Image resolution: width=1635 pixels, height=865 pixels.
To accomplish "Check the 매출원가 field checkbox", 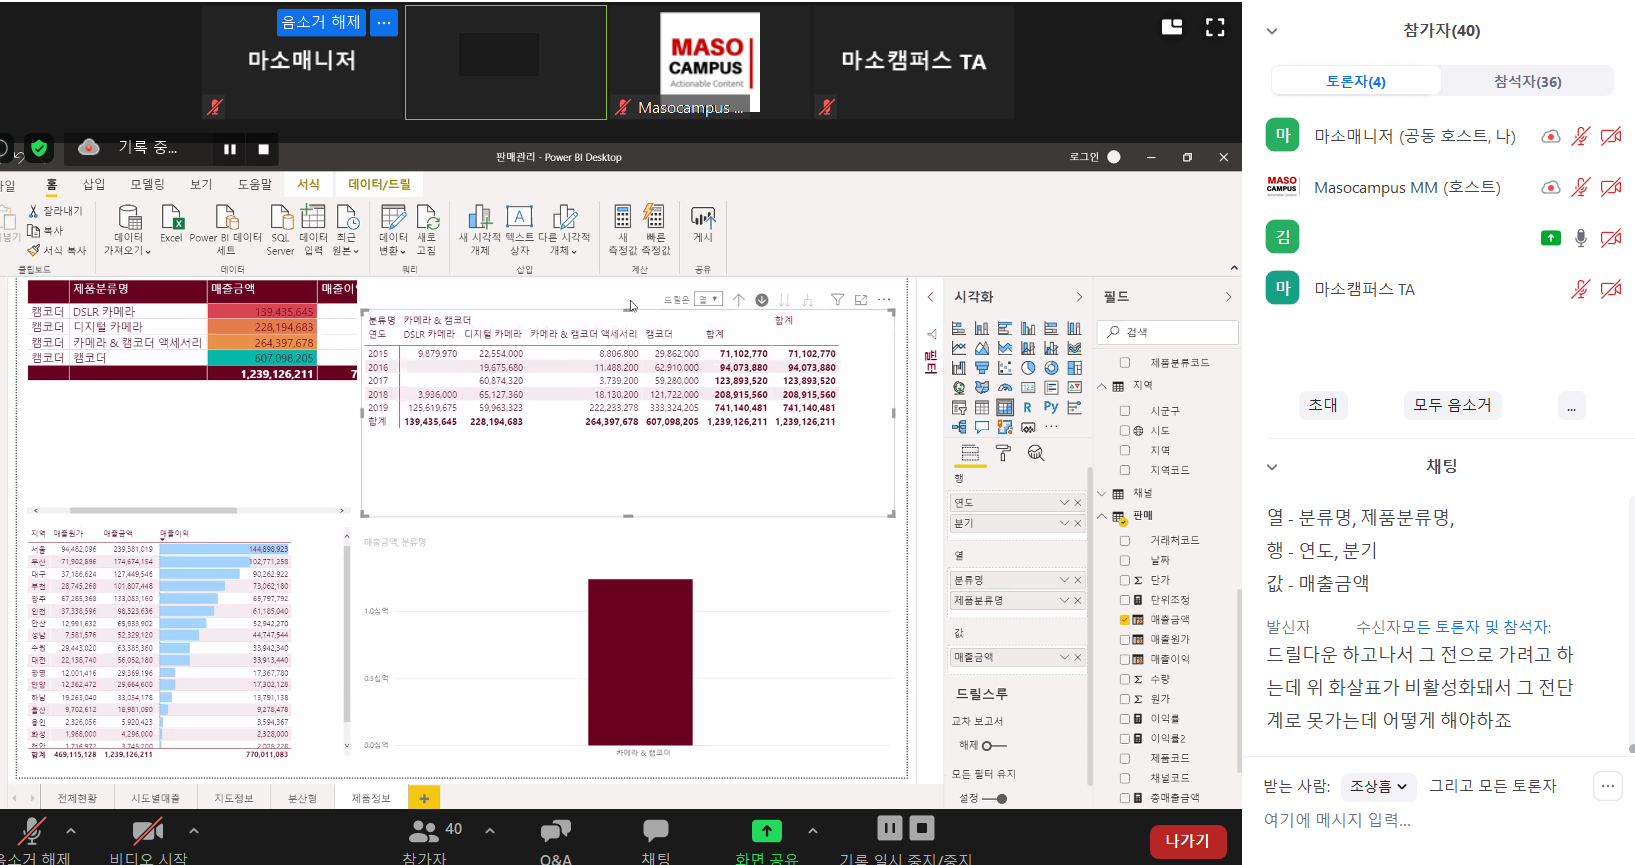I will 1125,640.
